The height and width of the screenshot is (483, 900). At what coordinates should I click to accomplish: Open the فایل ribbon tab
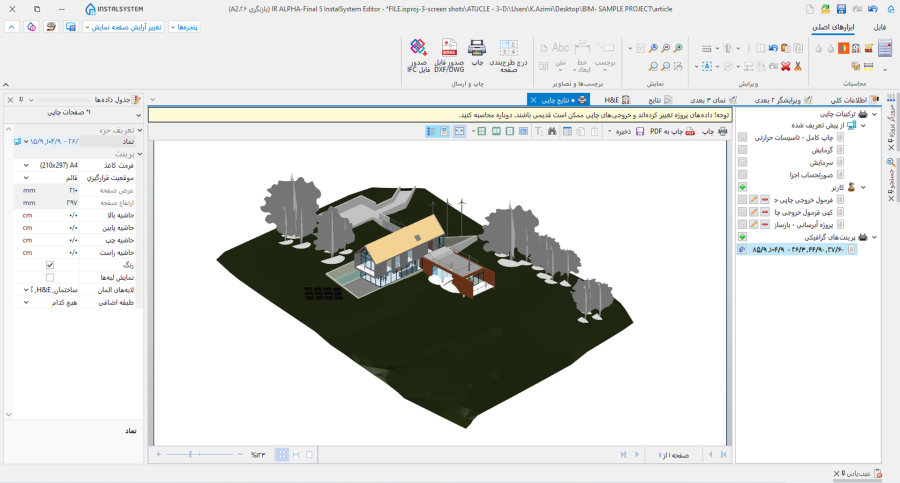tap(879, 27)
